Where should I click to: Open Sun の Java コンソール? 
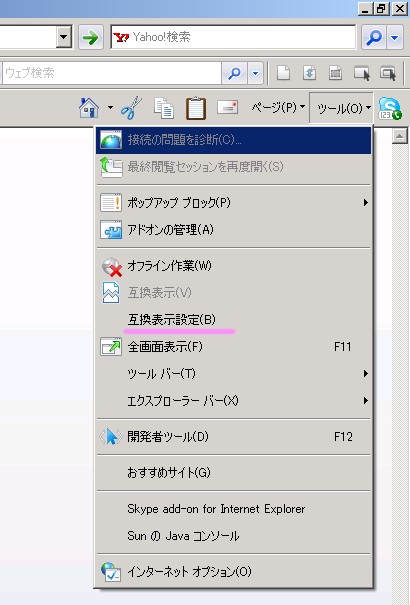233,536
